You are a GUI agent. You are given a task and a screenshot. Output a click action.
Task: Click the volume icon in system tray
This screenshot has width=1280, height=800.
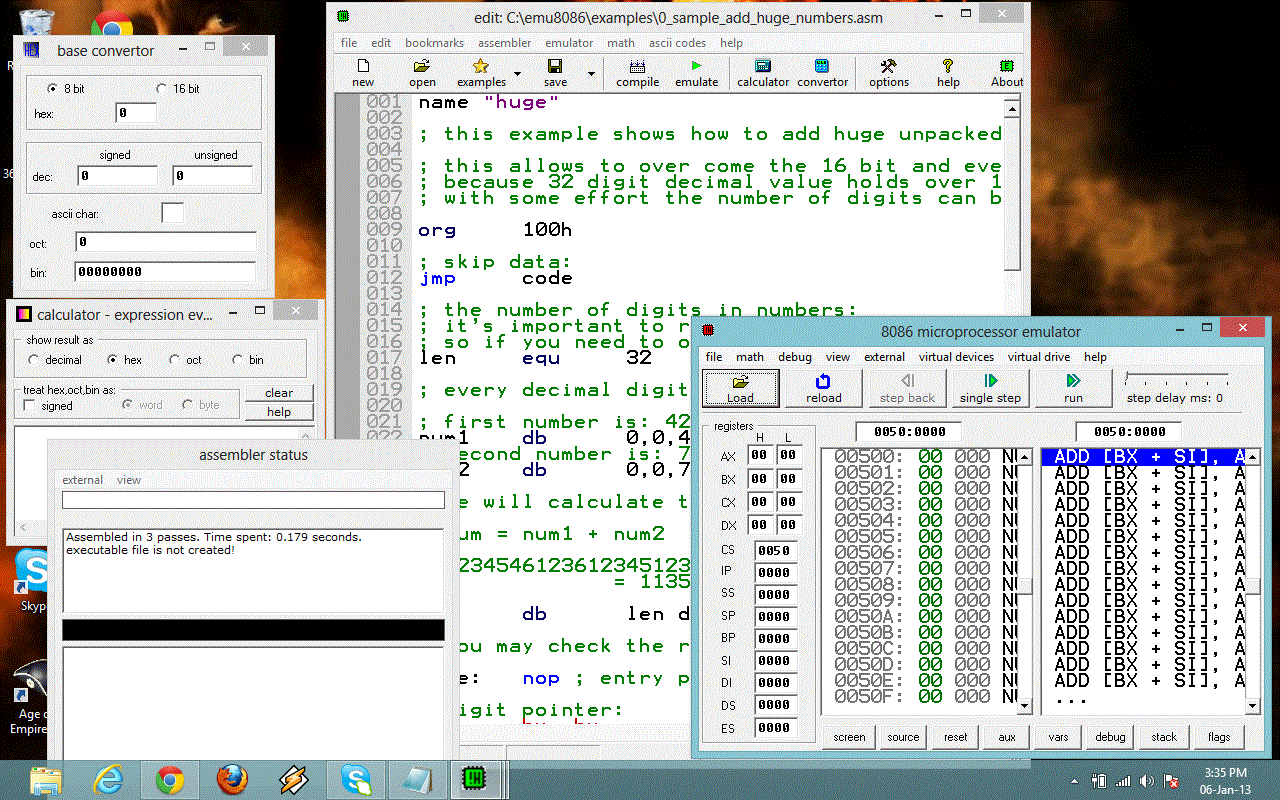click(1147, 781)
